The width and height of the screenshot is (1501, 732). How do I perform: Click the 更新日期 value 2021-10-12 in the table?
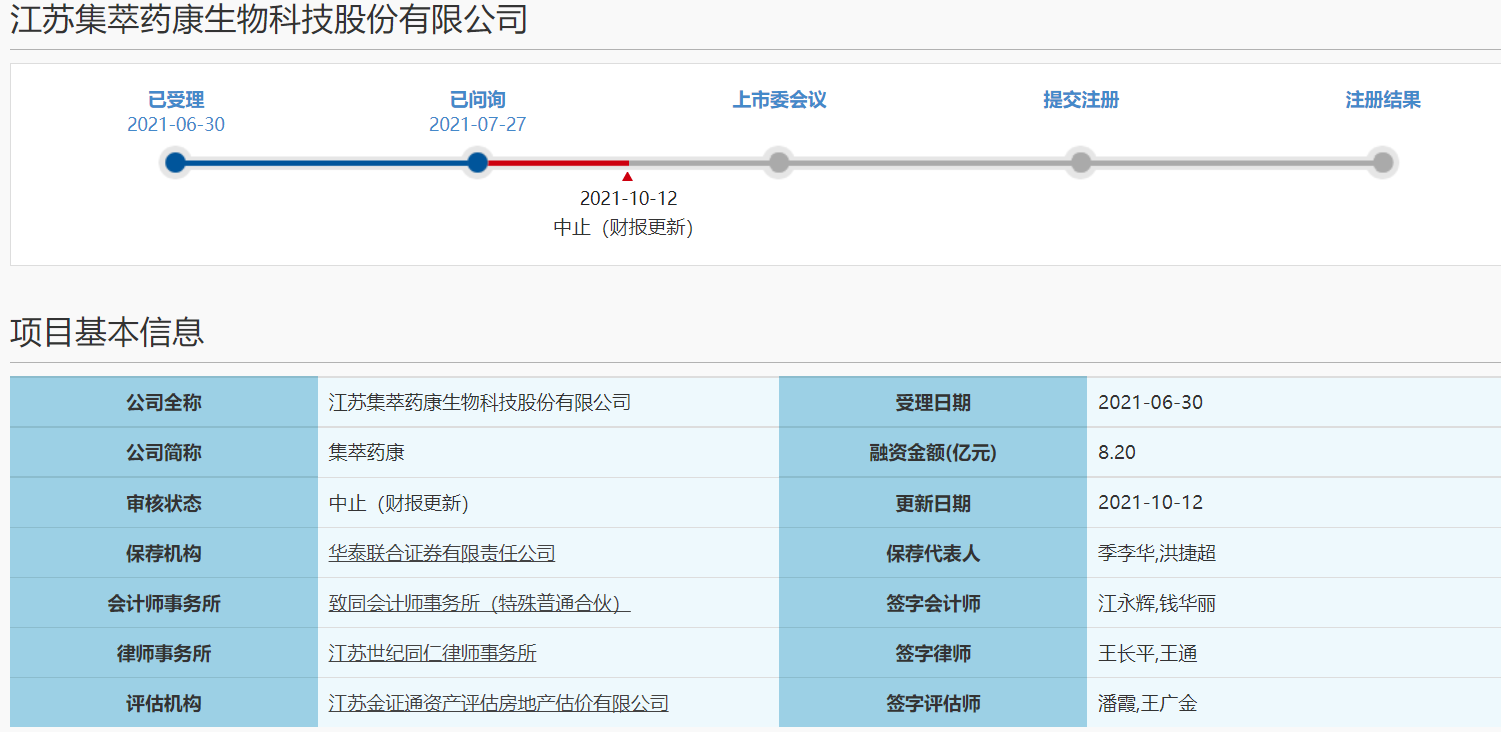pyautogui.click(x=1150, y=503)
